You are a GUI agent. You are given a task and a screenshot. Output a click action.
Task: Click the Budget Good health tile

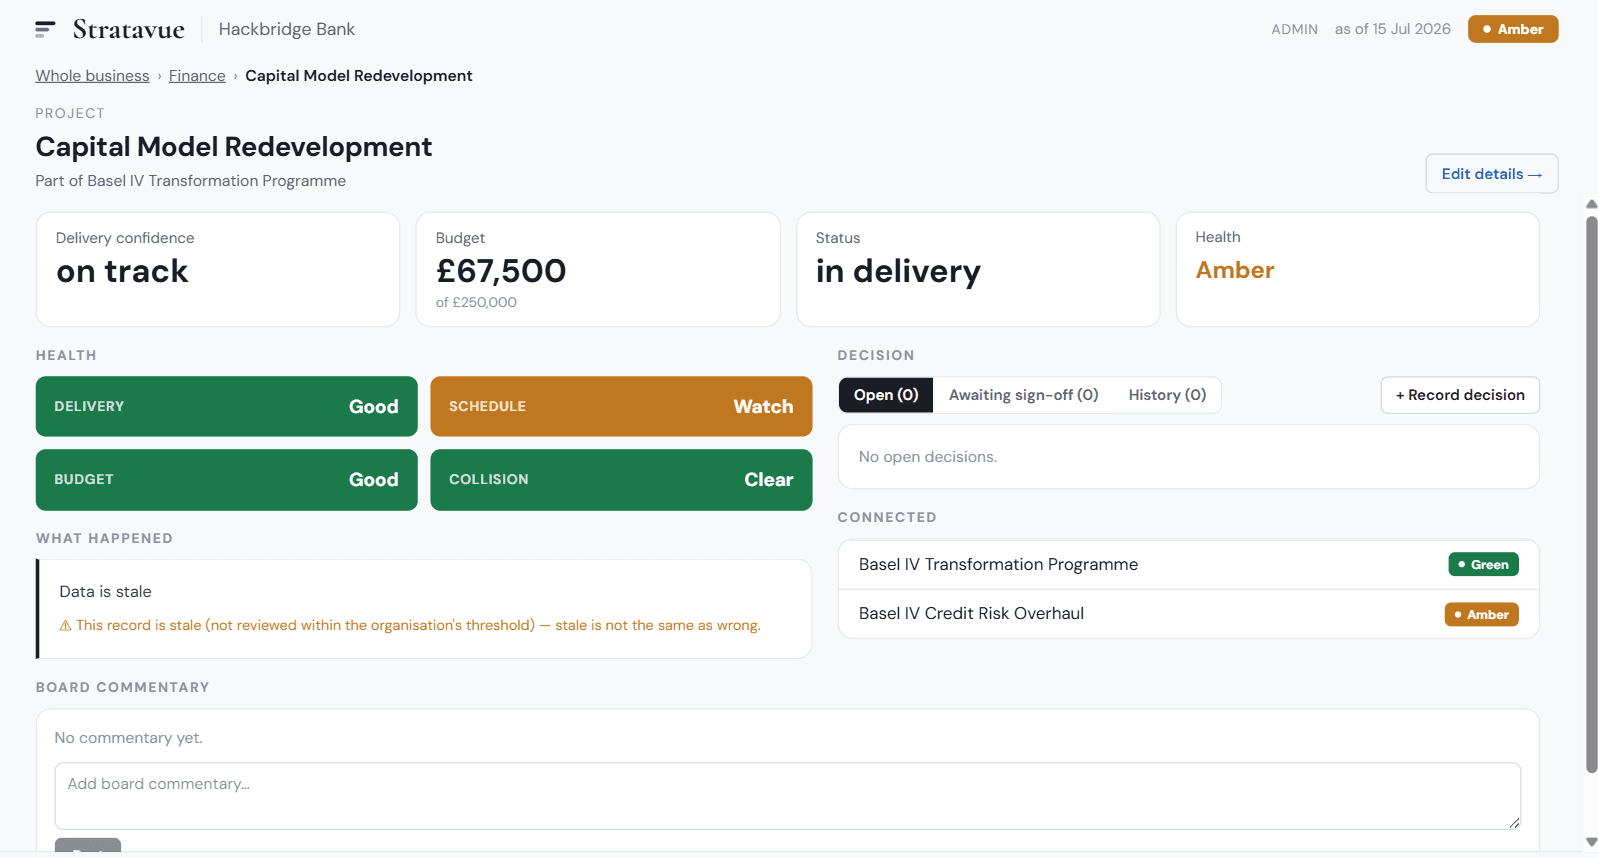227,480
